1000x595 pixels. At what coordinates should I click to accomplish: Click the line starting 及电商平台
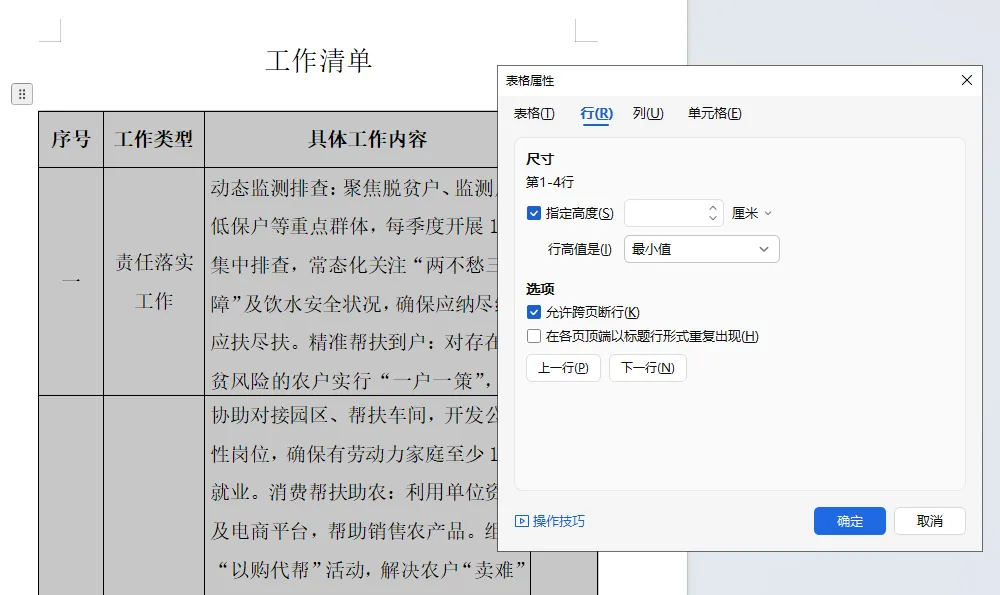click(354, 531)
